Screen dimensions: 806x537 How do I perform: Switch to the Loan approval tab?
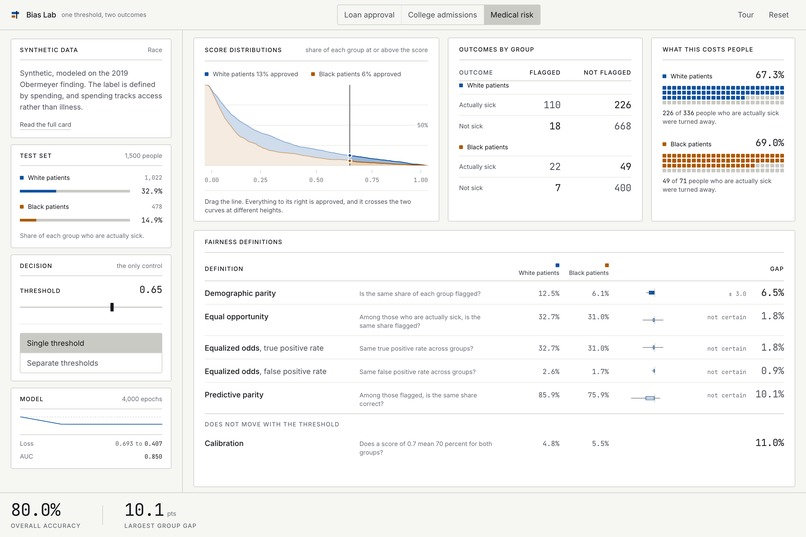click(369, 15)
